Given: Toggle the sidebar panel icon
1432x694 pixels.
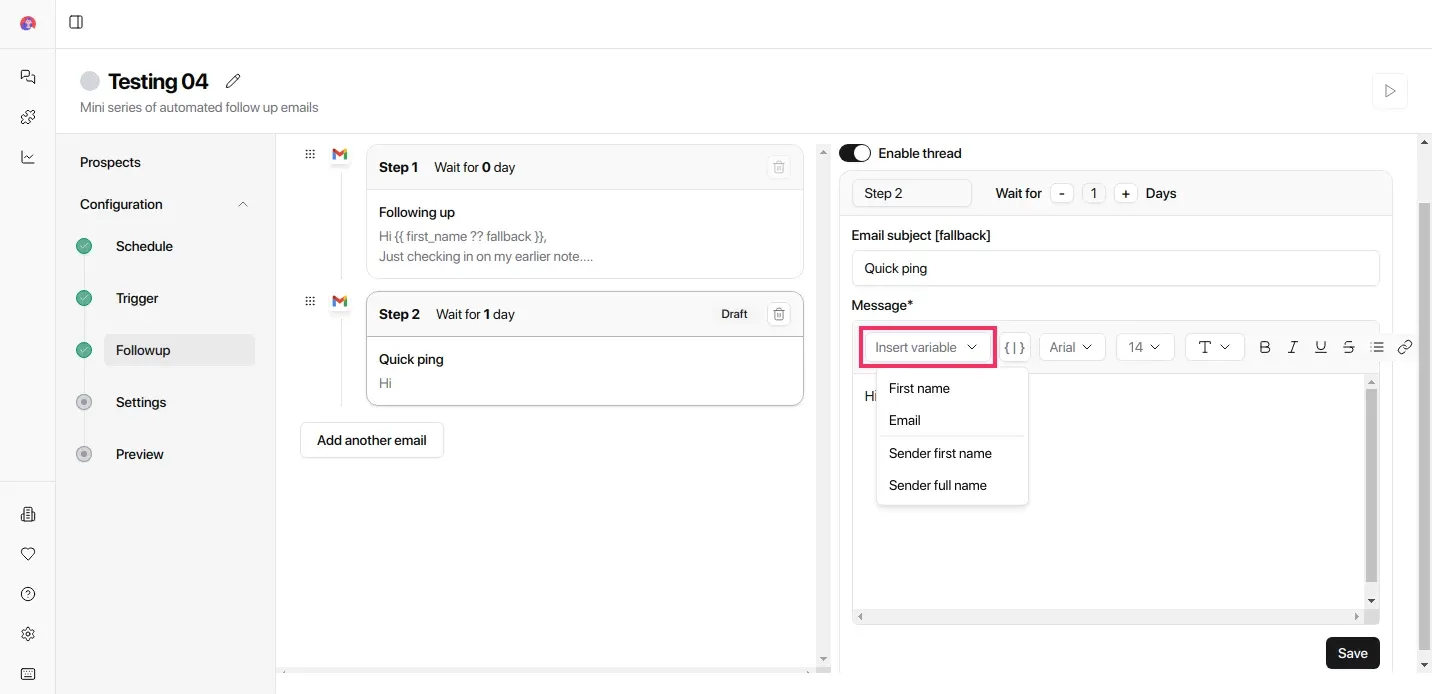Looking at the screenshot, I should pyautogui.click(x=76, y=22).
